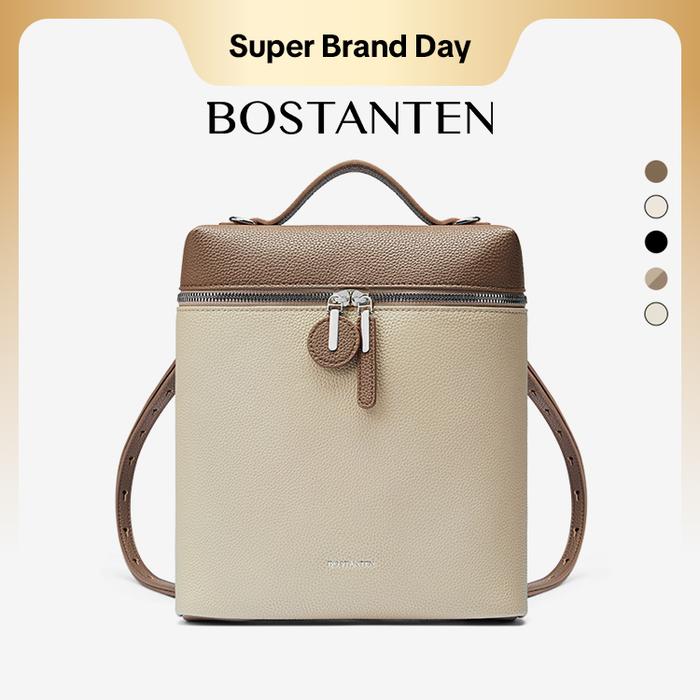The image size is (700, 700).
Task: Choose the cream color swatch with border
Action: pos(656,207)
